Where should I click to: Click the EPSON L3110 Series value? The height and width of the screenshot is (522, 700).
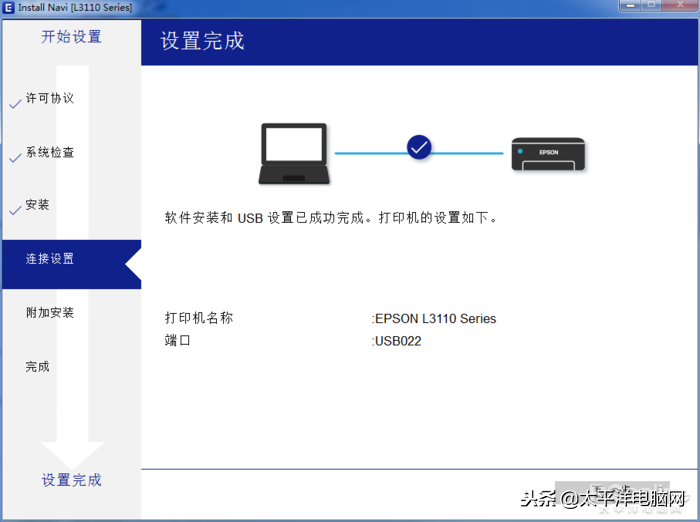pyautogui.click(x=435, y=318)
